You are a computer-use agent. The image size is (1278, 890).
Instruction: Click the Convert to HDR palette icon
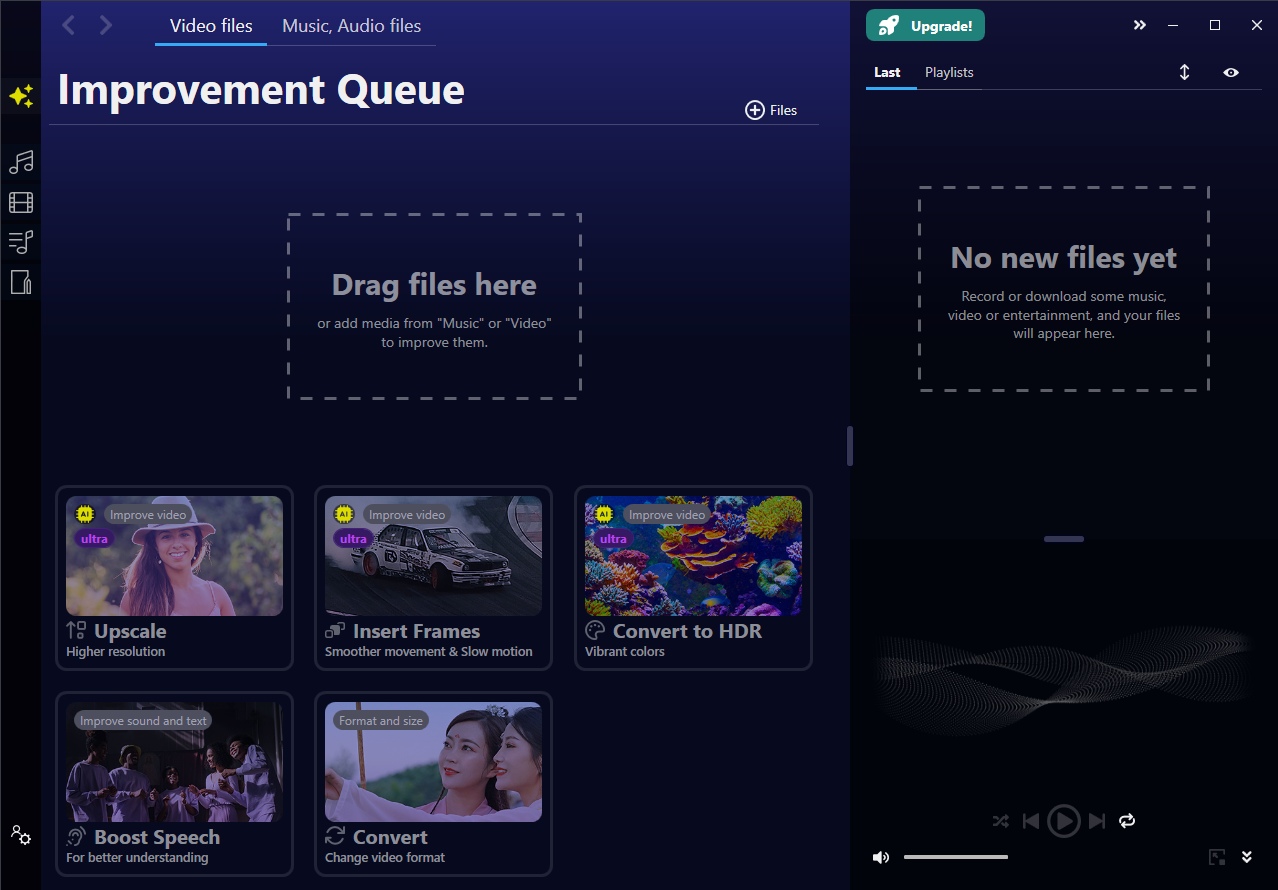(595, 631)
